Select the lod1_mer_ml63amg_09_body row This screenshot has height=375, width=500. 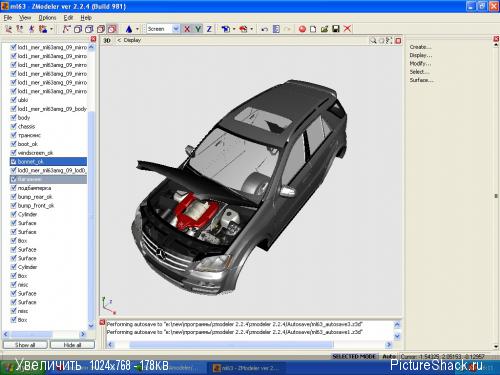49,109
